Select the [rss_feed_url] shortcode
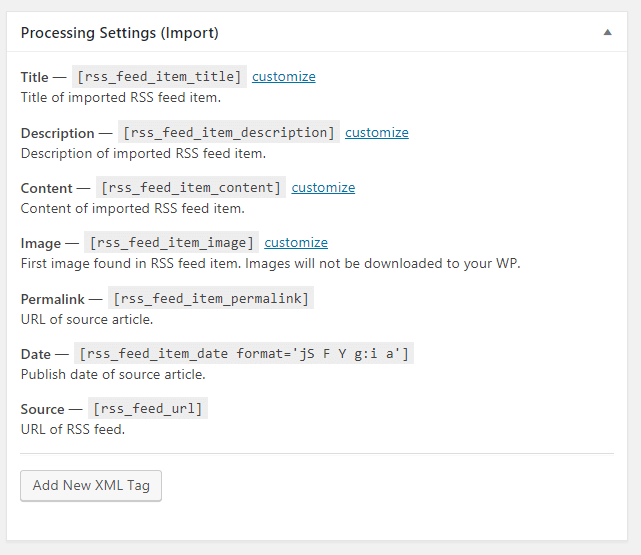This screenshot has width=641, height=555. (x=149, y=408)
